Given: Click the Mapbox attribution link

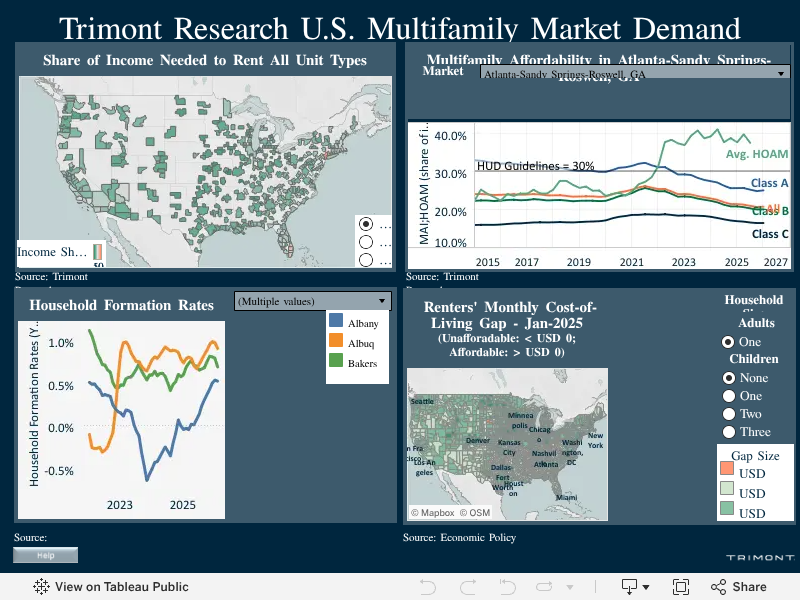Looking at the screenshot, I should pyautogui.click(x=433, y=513).
